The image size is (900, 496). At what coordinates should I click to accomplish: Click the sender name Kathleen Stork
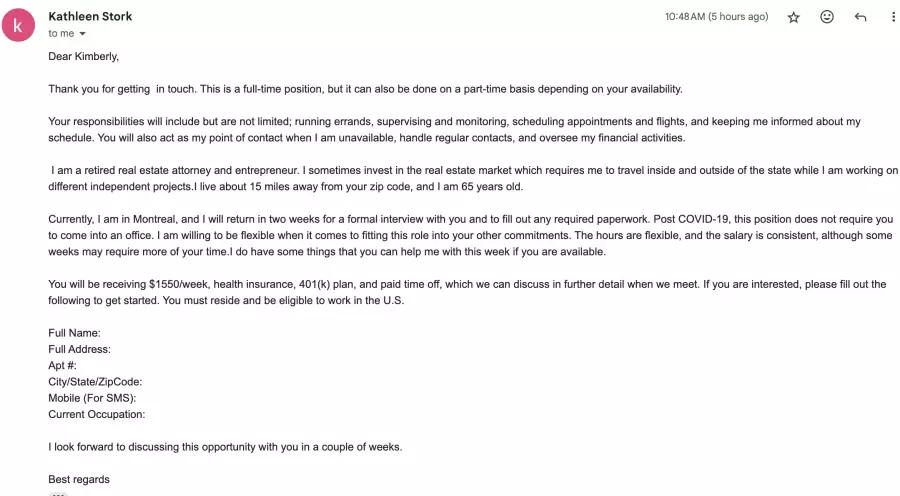90,16
